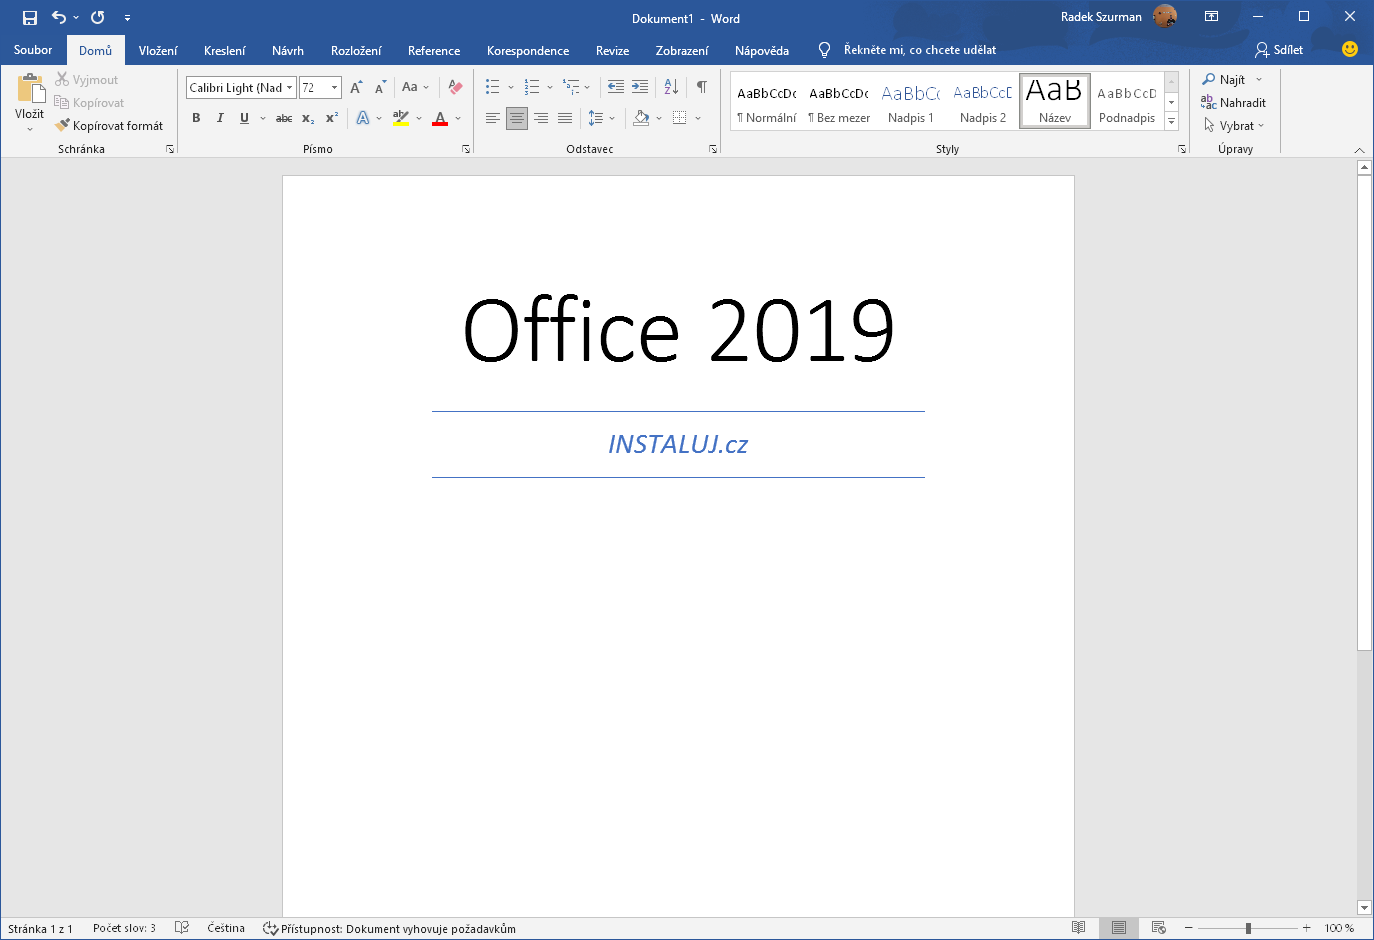Increase paragraph indent
Viewport: 1374px width, 940px height.
pos(640,87)
